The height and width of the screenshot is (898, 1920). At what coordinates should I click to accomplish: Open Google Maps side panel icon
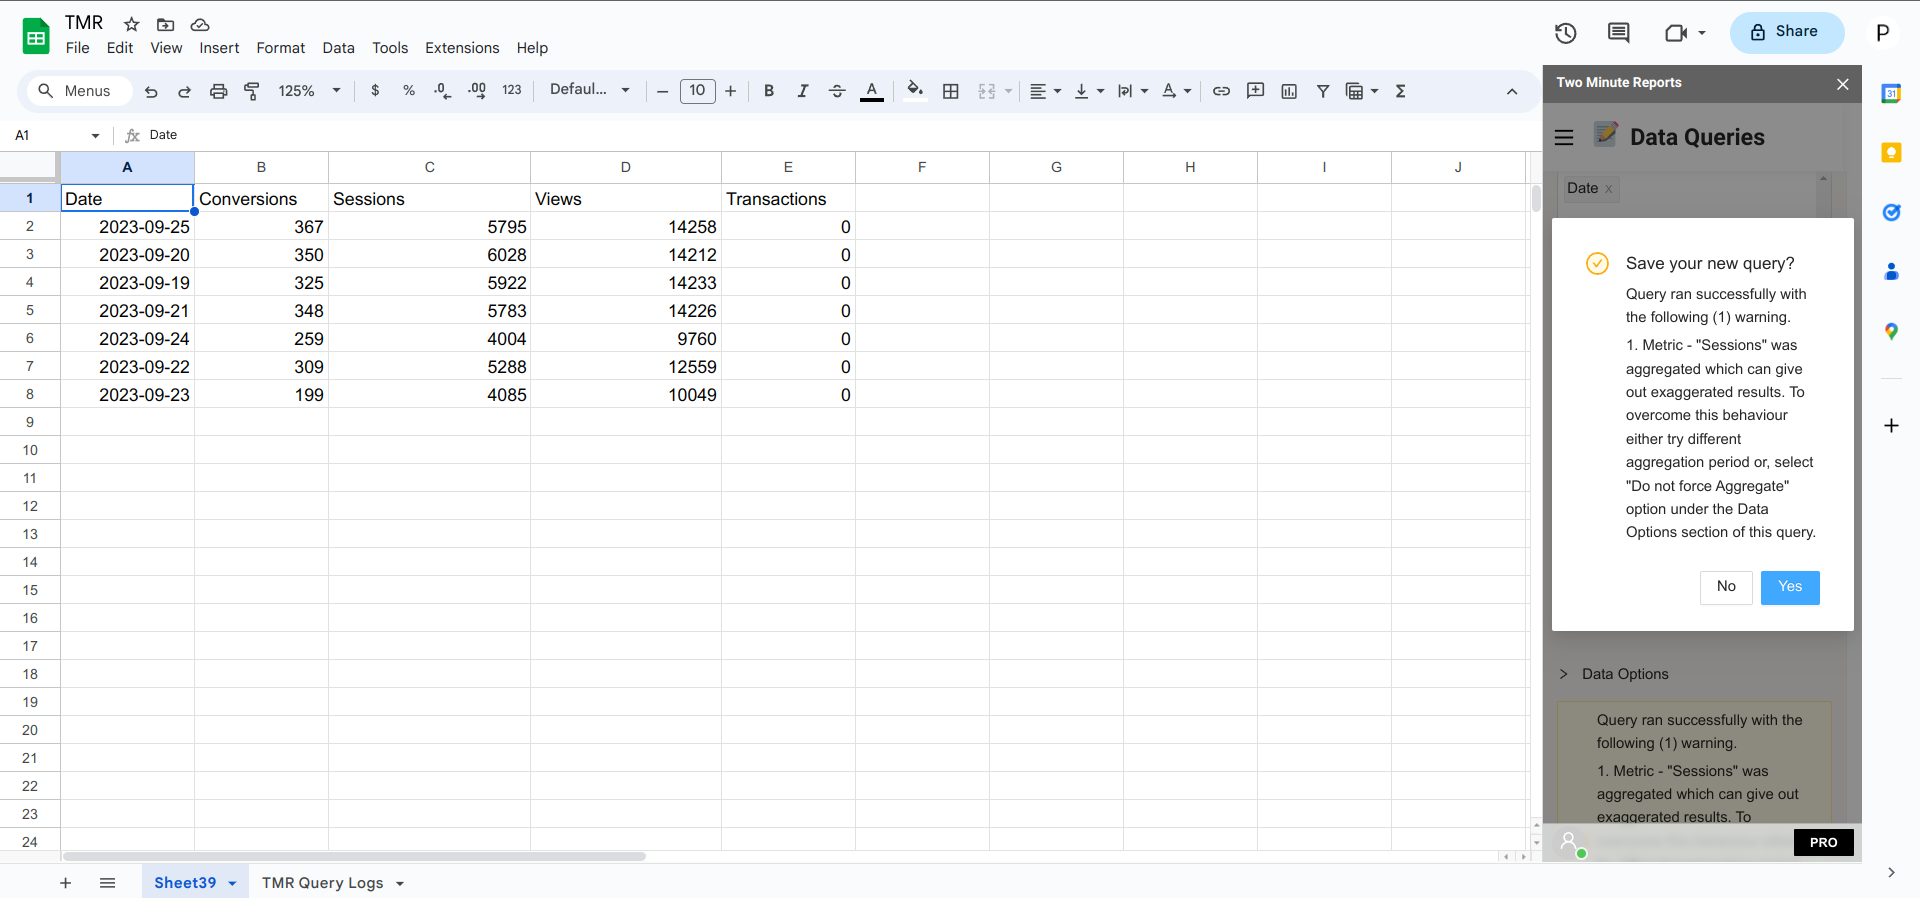coord(1891,331)
